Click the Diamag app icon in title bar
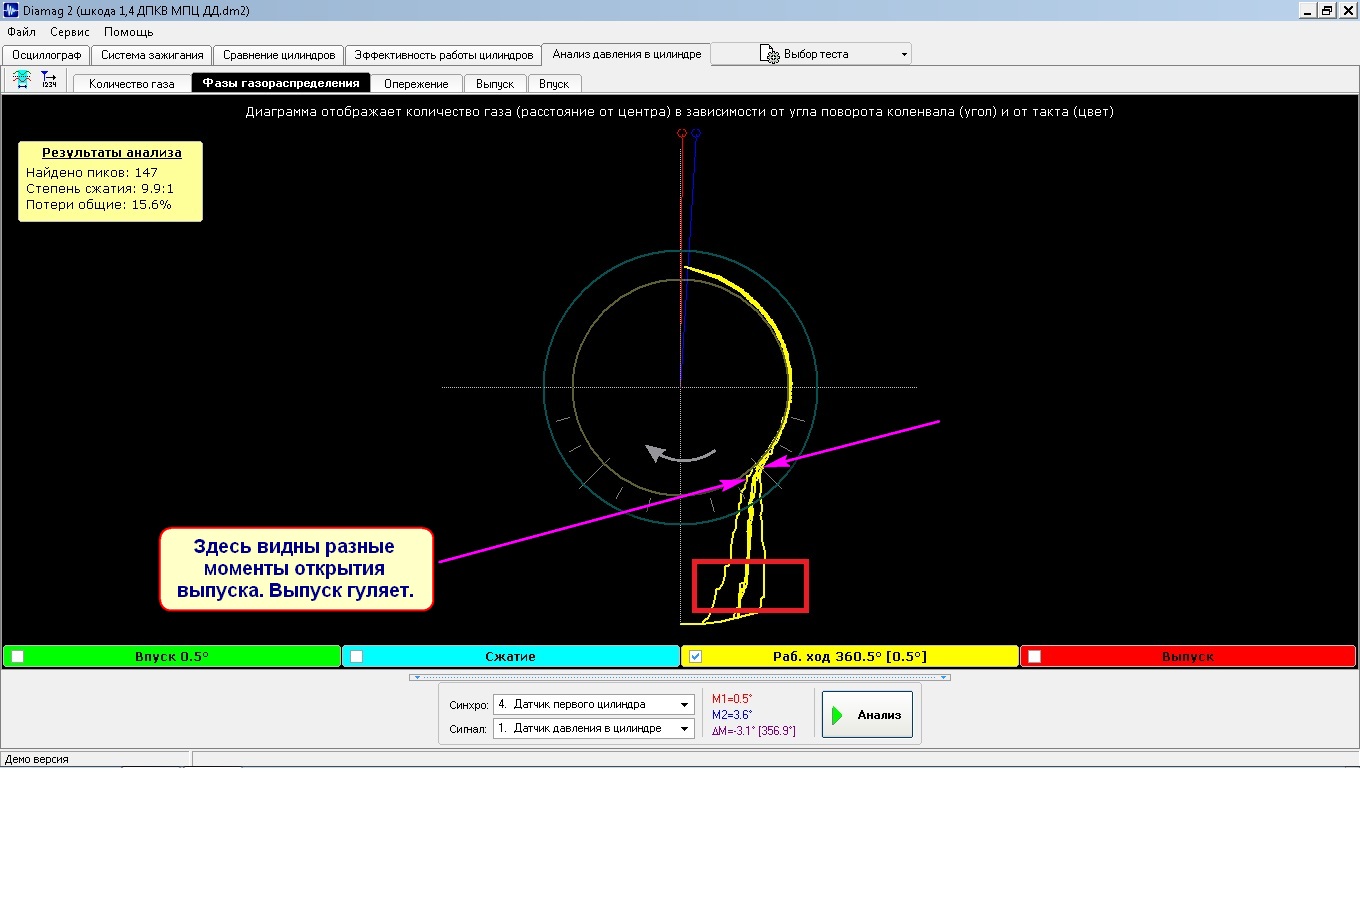The width and height of the screenshot is (1360, 900). tap(11, 10)
